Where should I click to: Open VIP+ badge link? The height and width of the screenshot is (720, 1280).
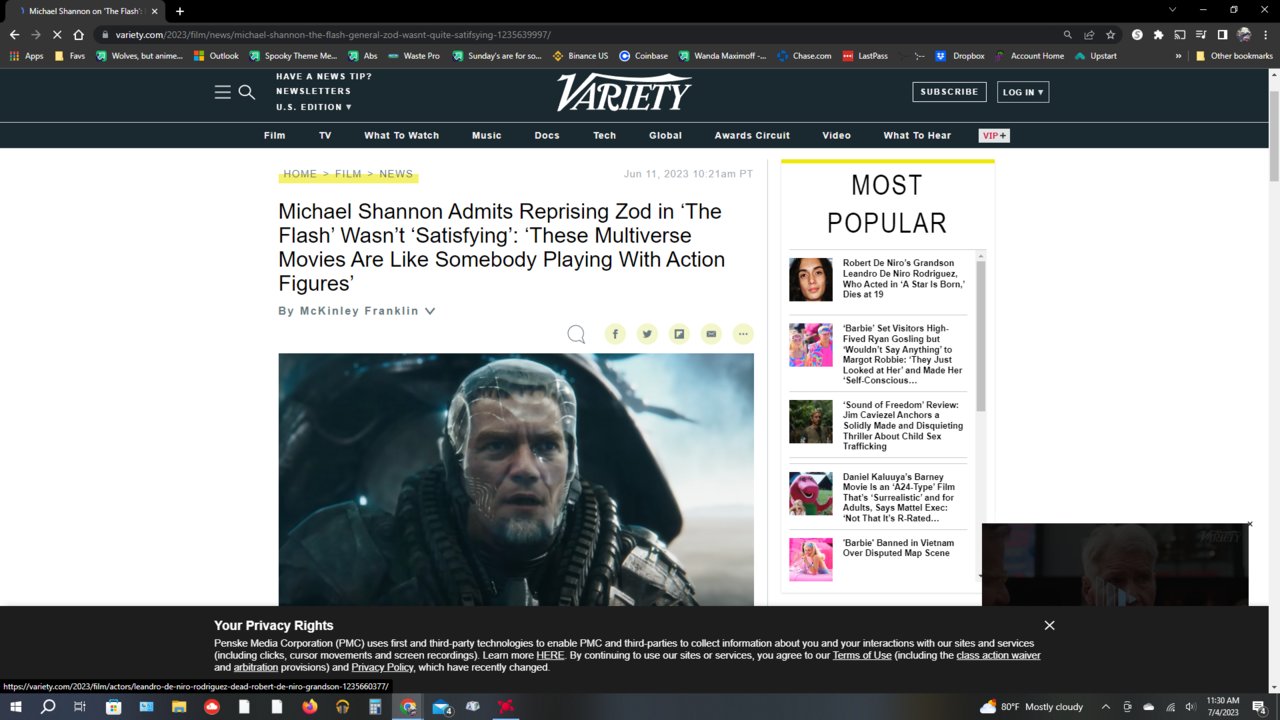[994, 135]
